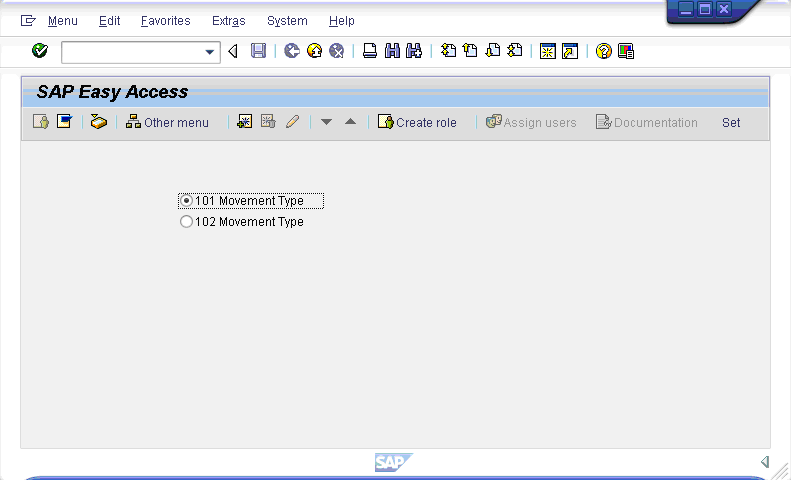Go to First Page icon
791x480 pixels.
[448, 51]
